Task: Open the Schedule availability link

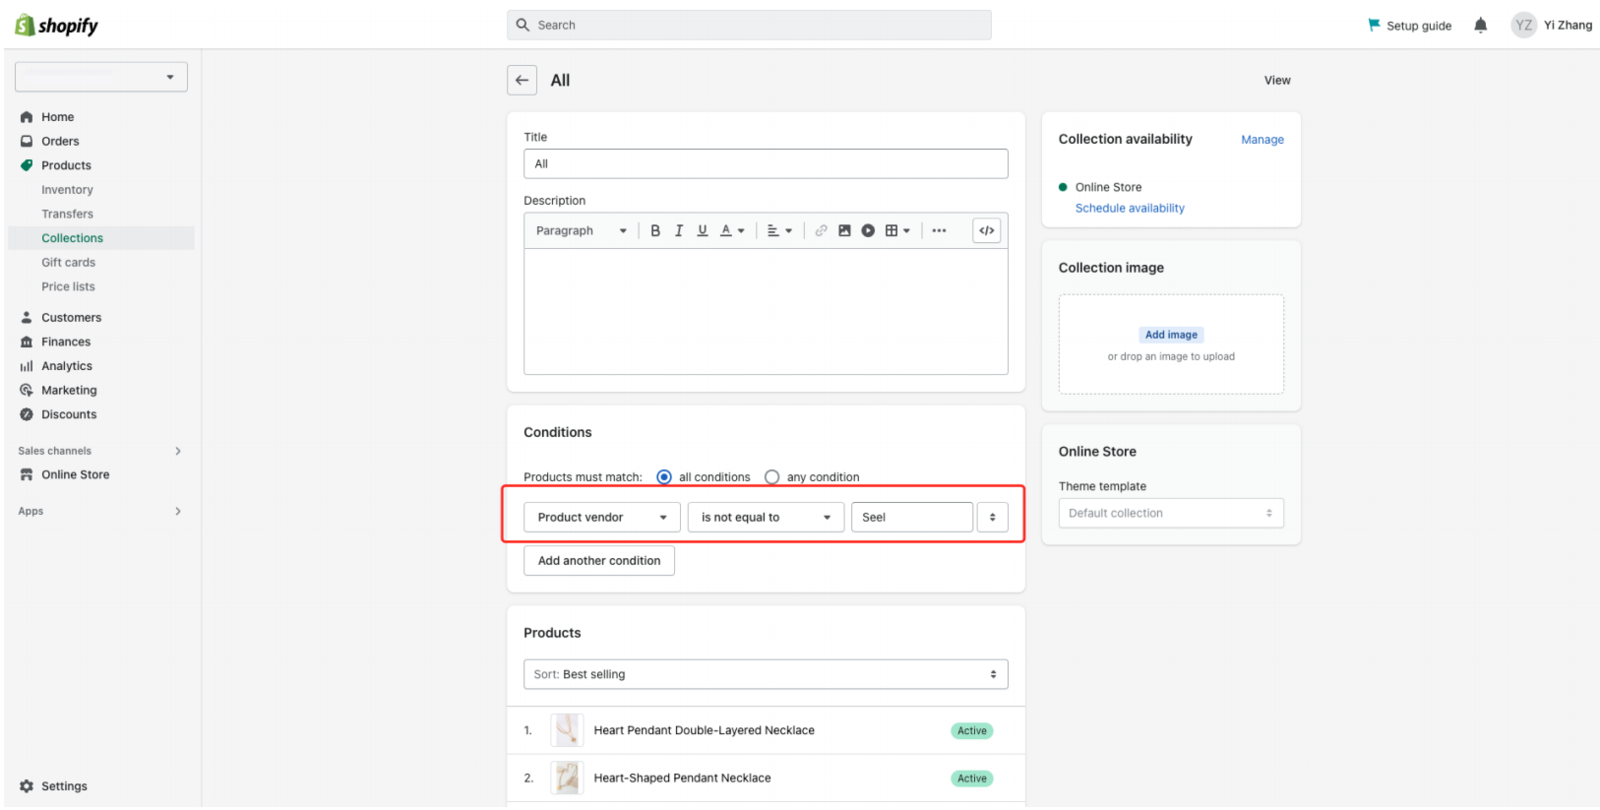Action: pyautogui.click(x=1129, y=208)
